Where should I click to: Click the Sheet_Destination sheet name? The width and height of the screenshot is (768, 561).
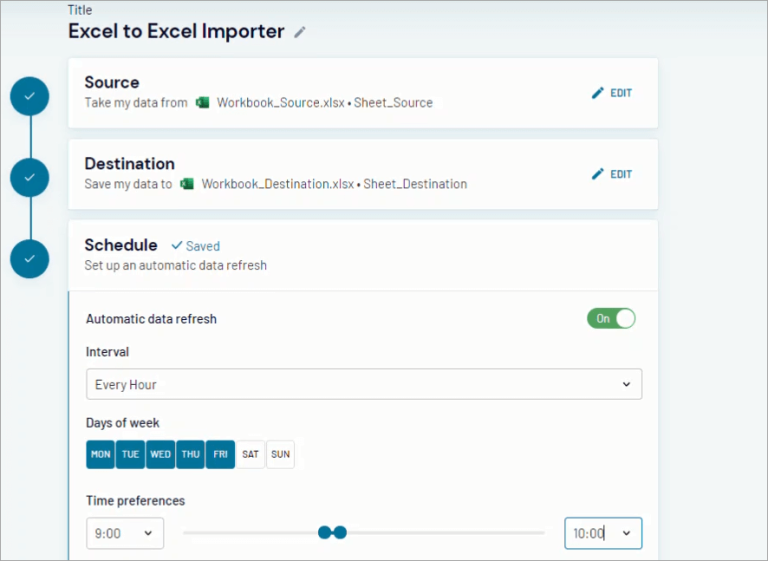pos(415,184)
